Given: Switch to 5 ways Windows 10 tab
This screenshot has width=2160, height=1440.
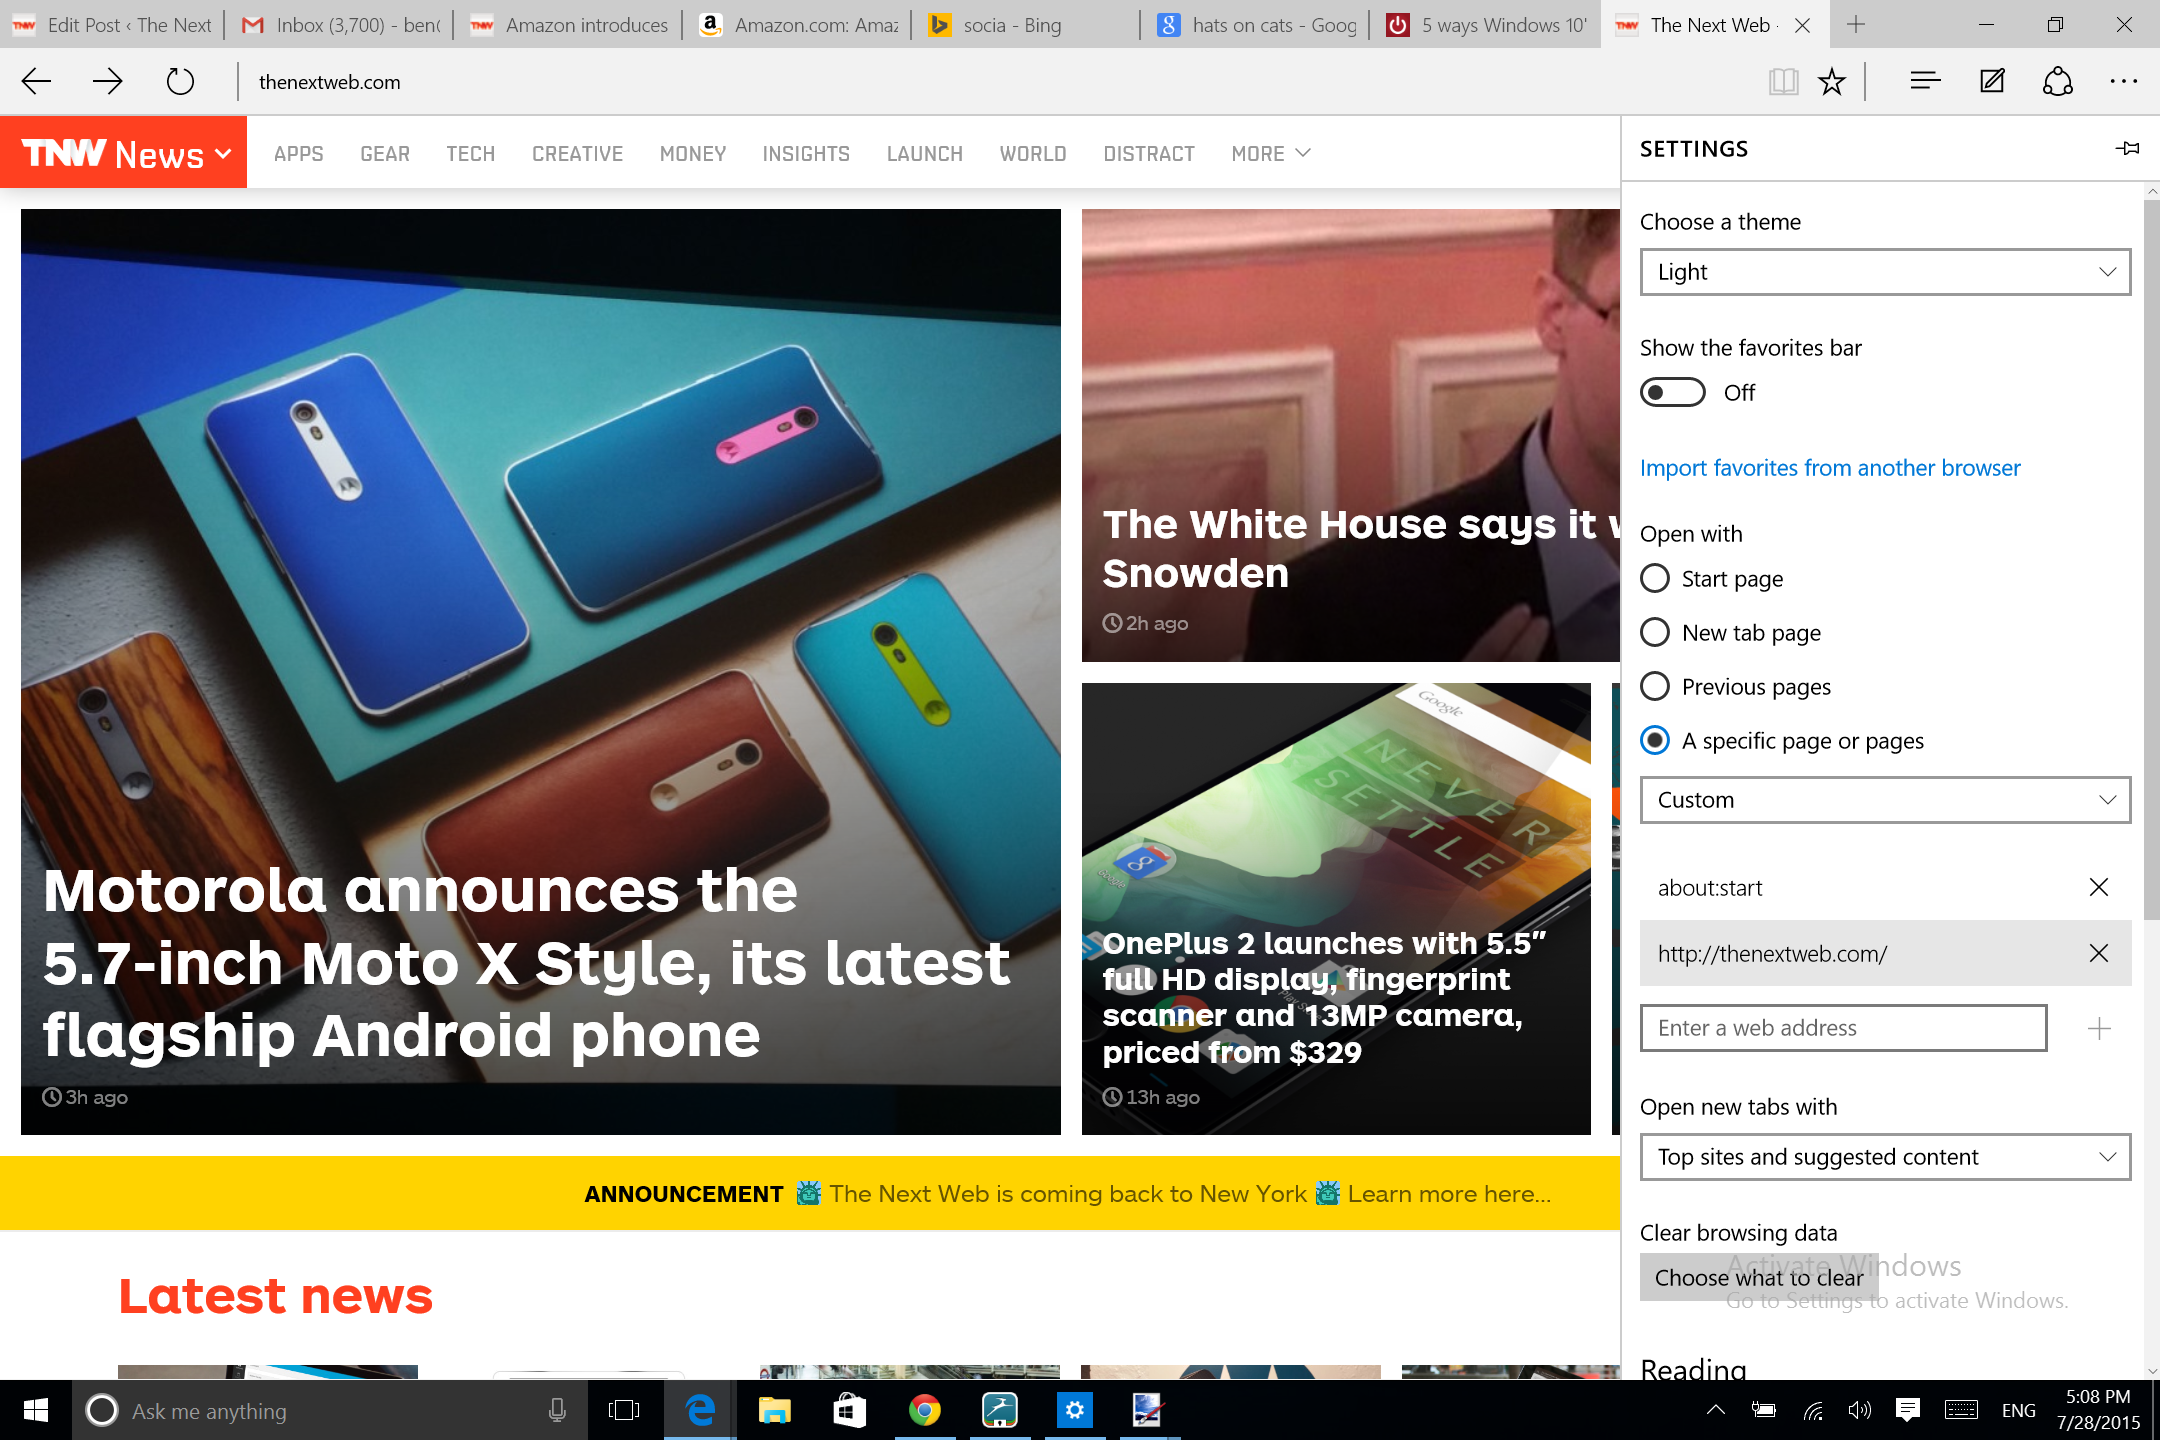Looking at the screenshot, I should pyautogui.click(x=1485, y=25).
